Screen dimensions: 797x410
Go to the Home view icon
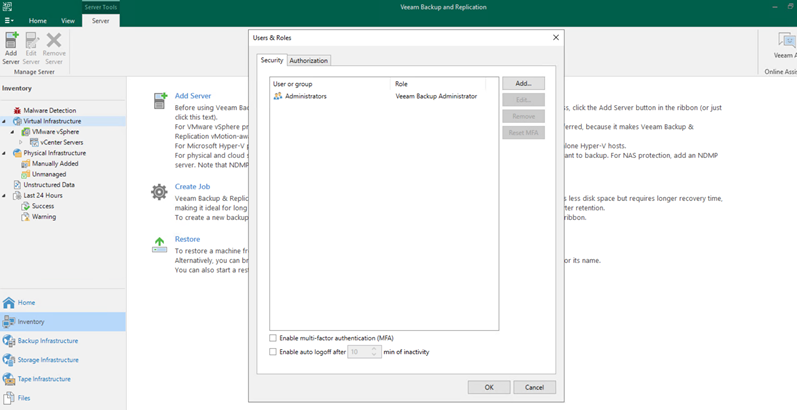tap(10, 302)
